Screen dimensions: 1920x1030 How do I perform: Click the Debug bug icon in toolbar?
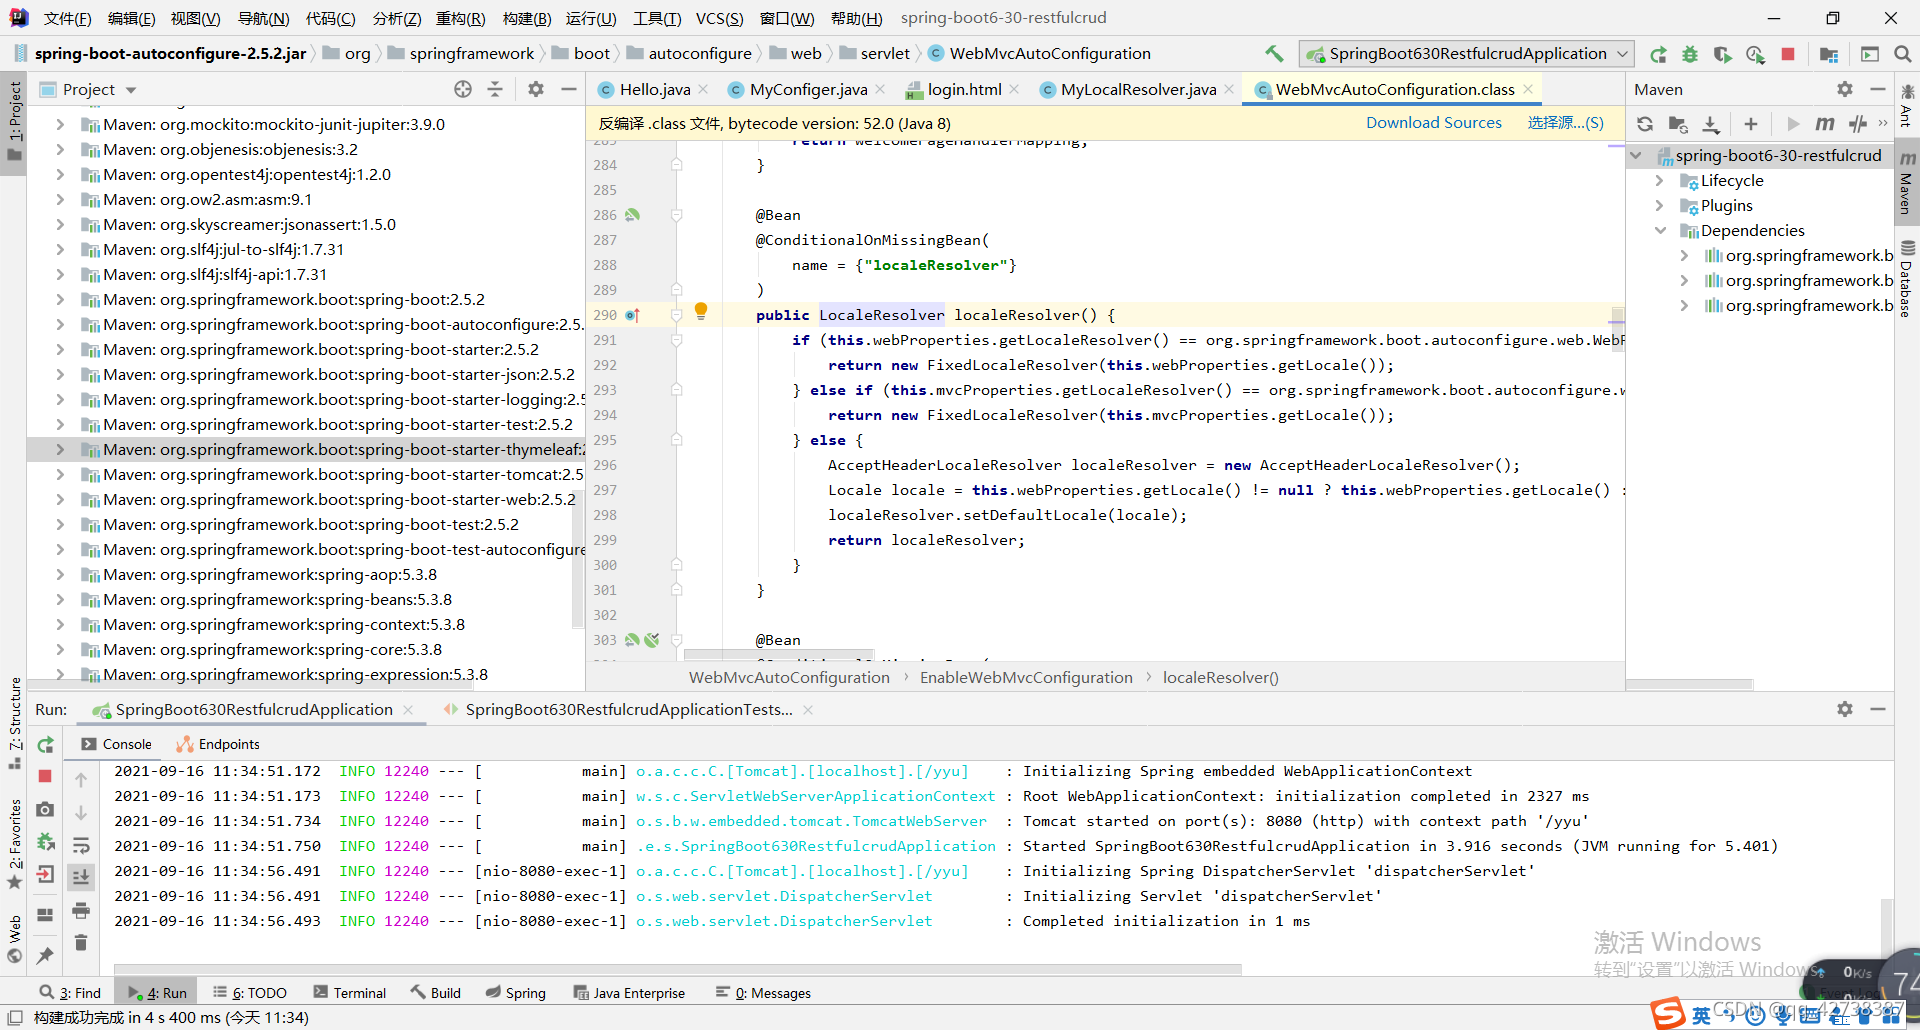(1690, 54)
